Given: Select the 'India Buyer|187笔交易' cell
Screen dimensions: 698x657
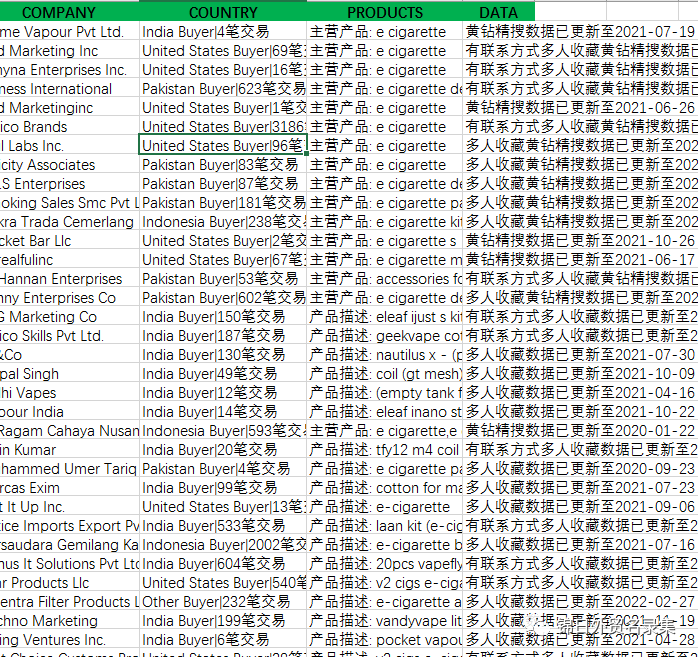Looking at the screenshot, I should tap(223, 336).
